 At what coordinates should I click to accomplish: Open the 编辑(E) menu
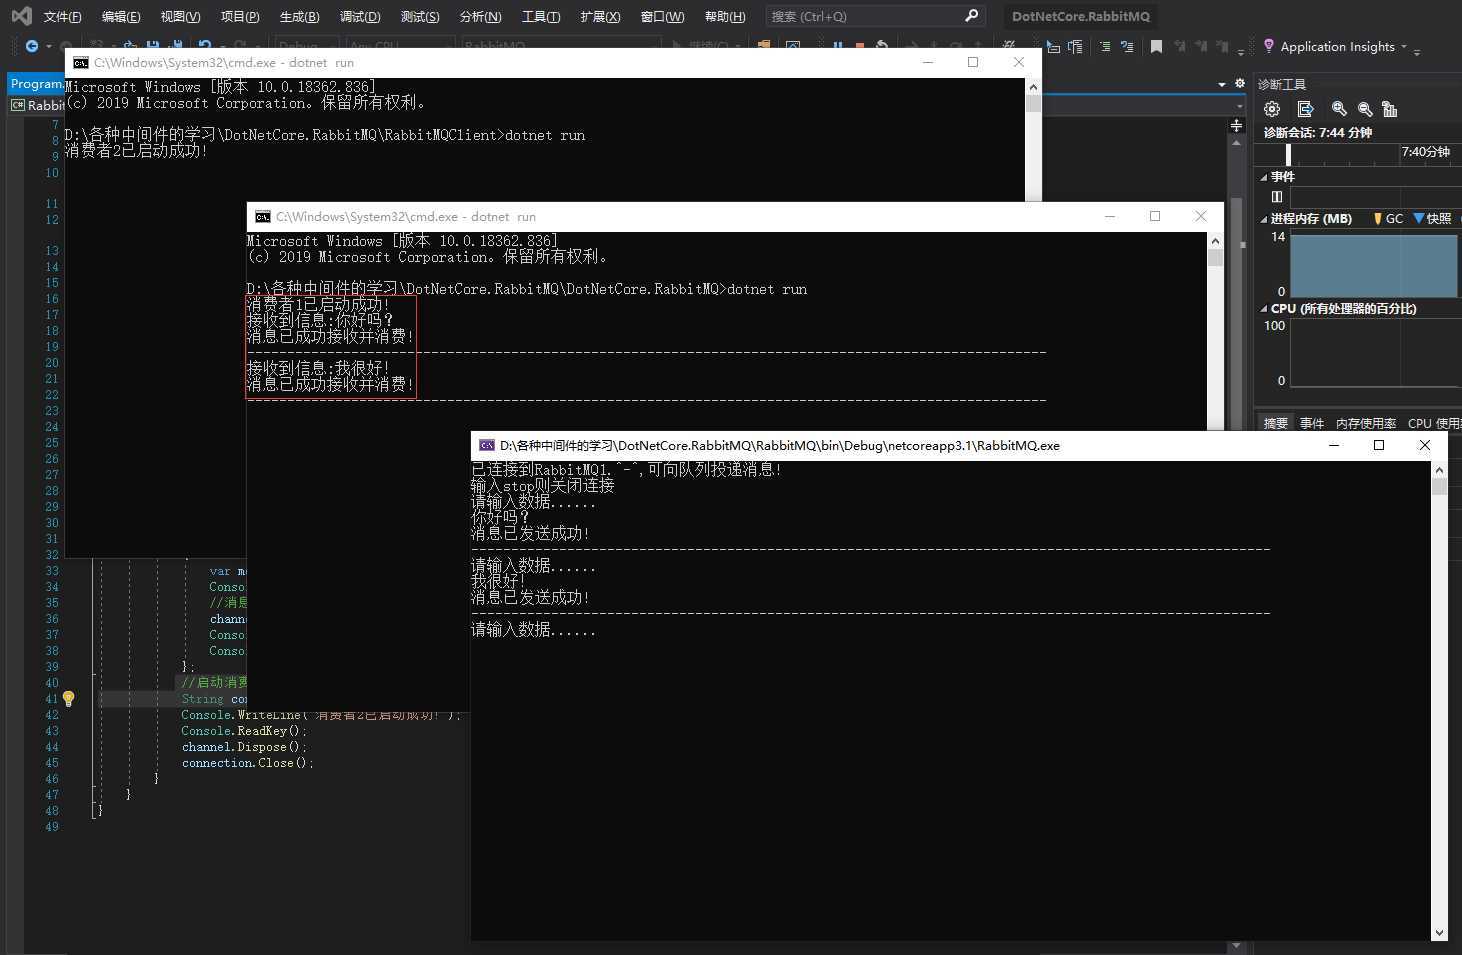coord(121,17)
